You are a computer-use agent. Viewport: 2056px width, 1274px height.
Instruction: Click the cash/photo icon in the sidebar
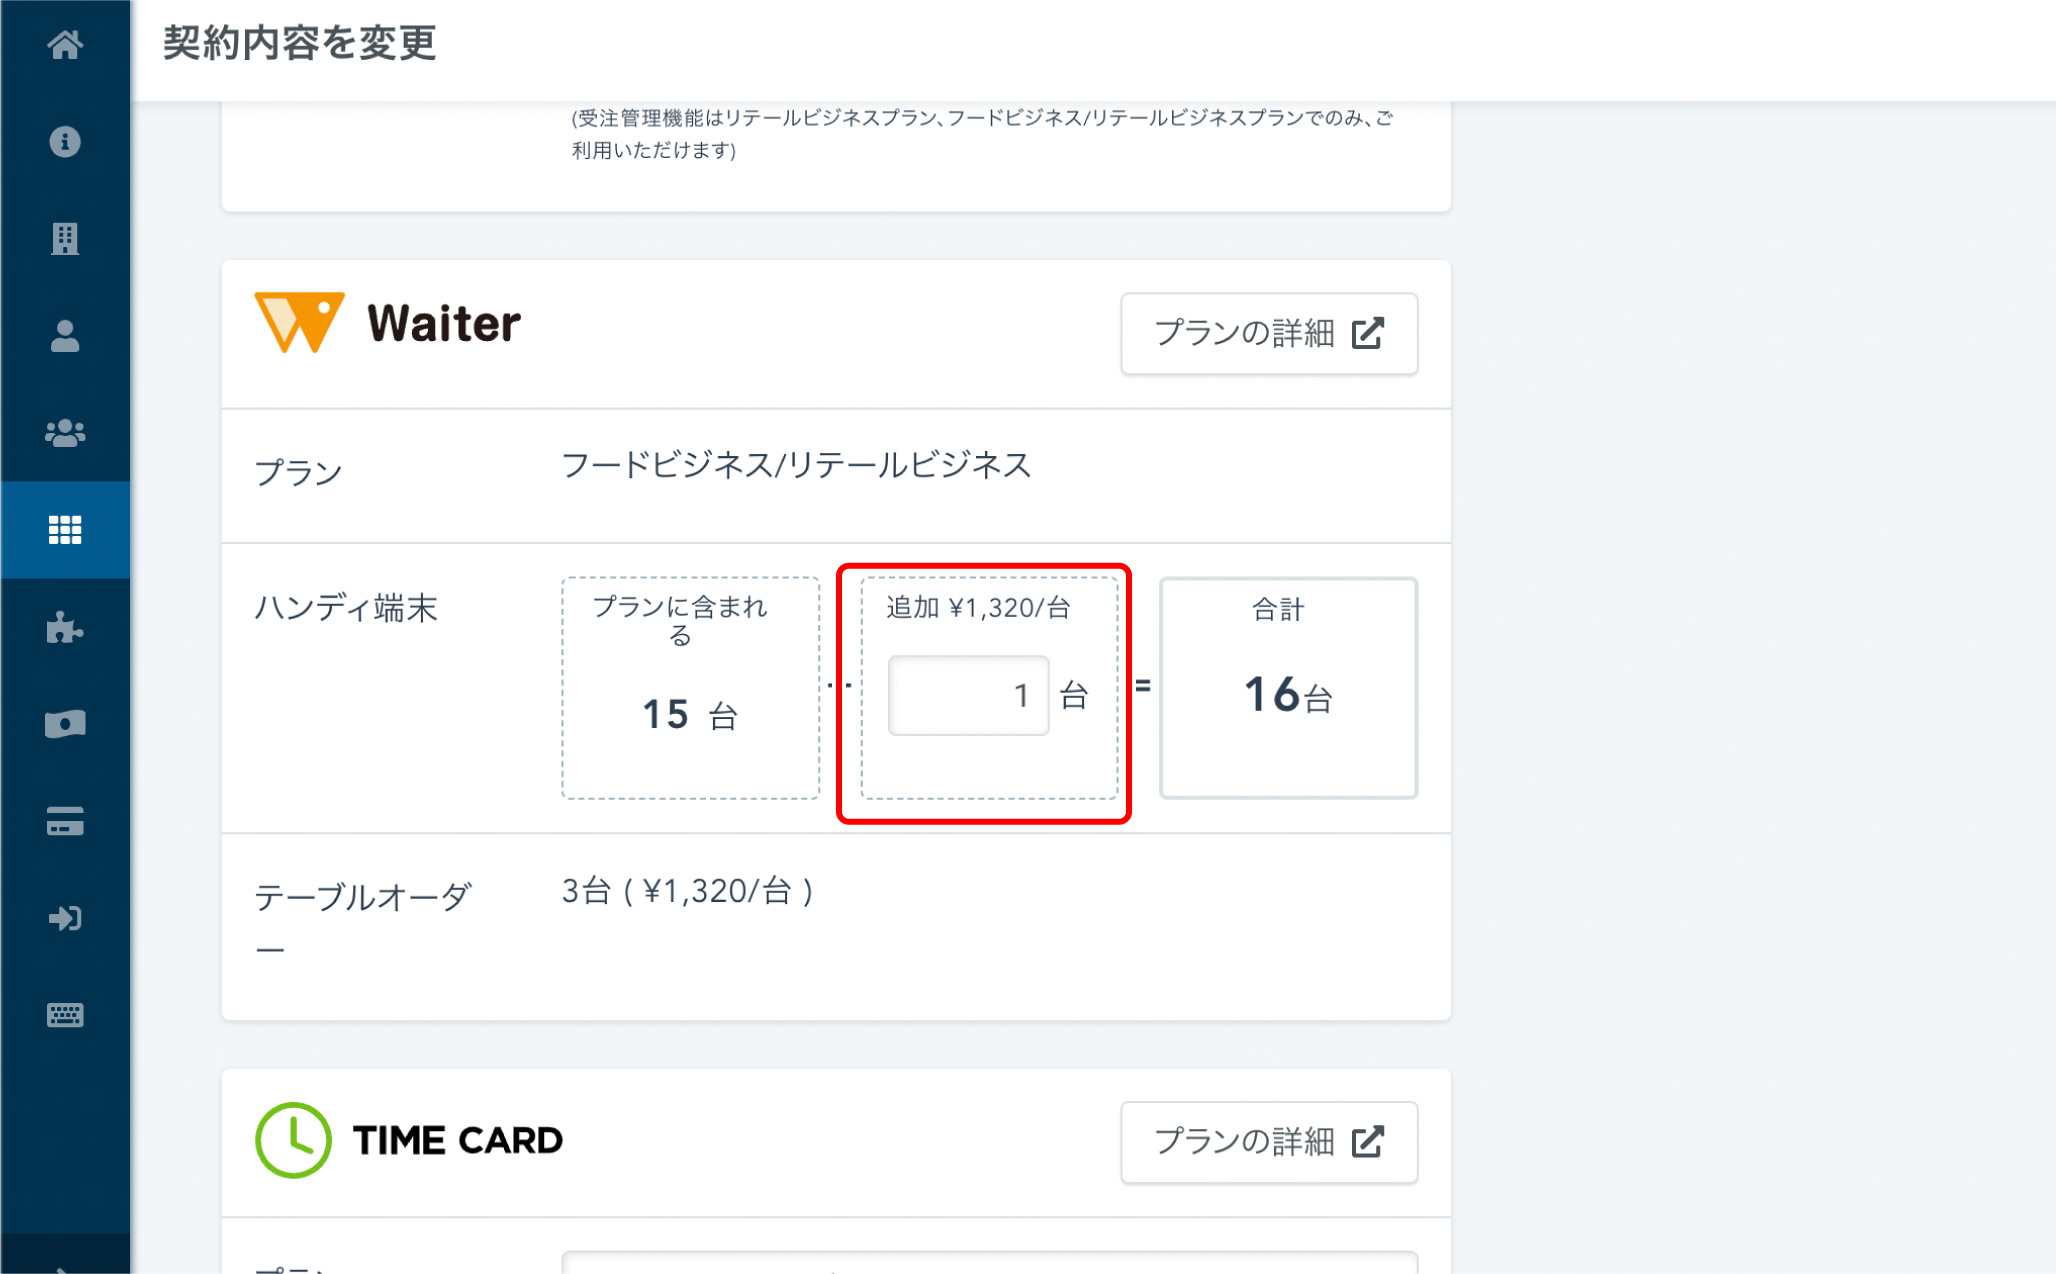(65, 724)
